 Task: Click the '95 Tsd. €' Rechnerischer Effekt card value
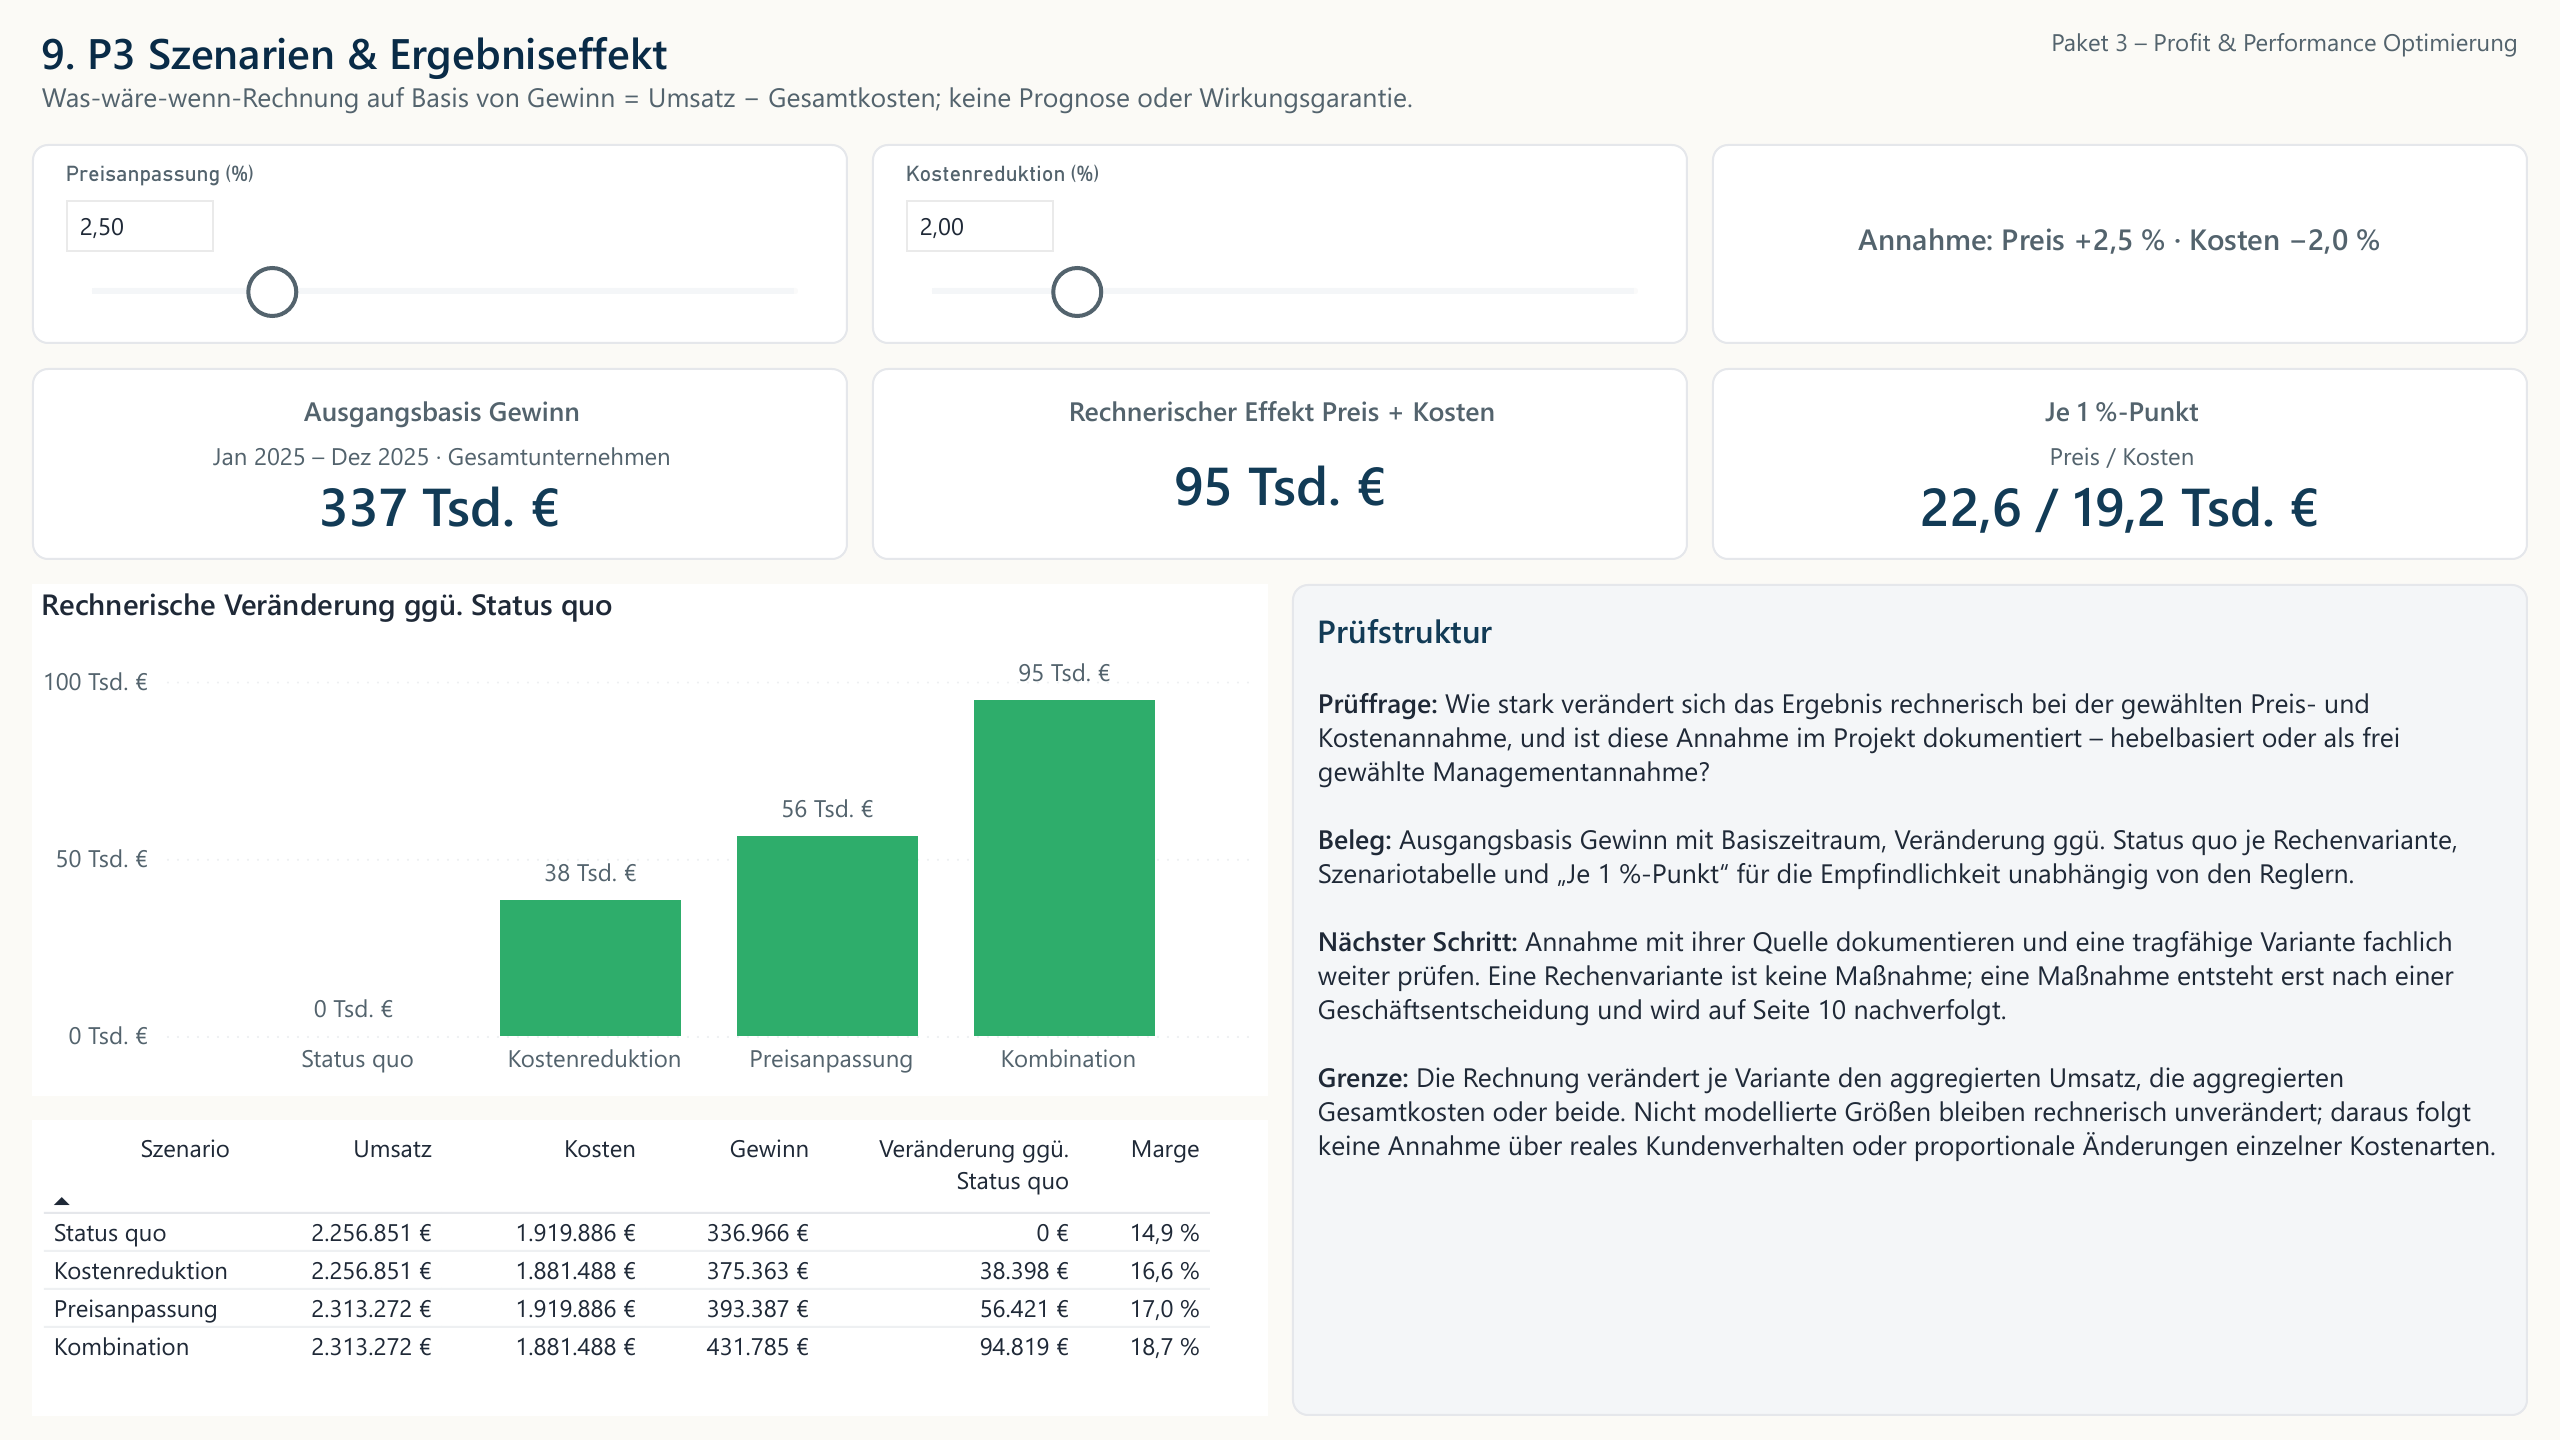pyautogui.click(x=1280, y=487)
